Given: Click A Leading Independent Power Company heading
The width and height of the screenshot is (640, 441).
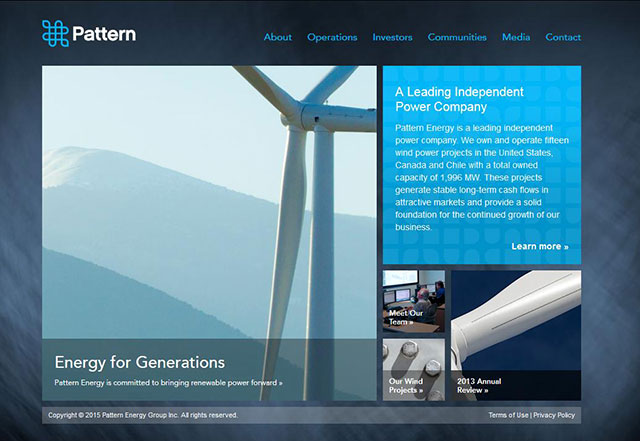Looking at the screenshot, I should (x=459, y=99).
